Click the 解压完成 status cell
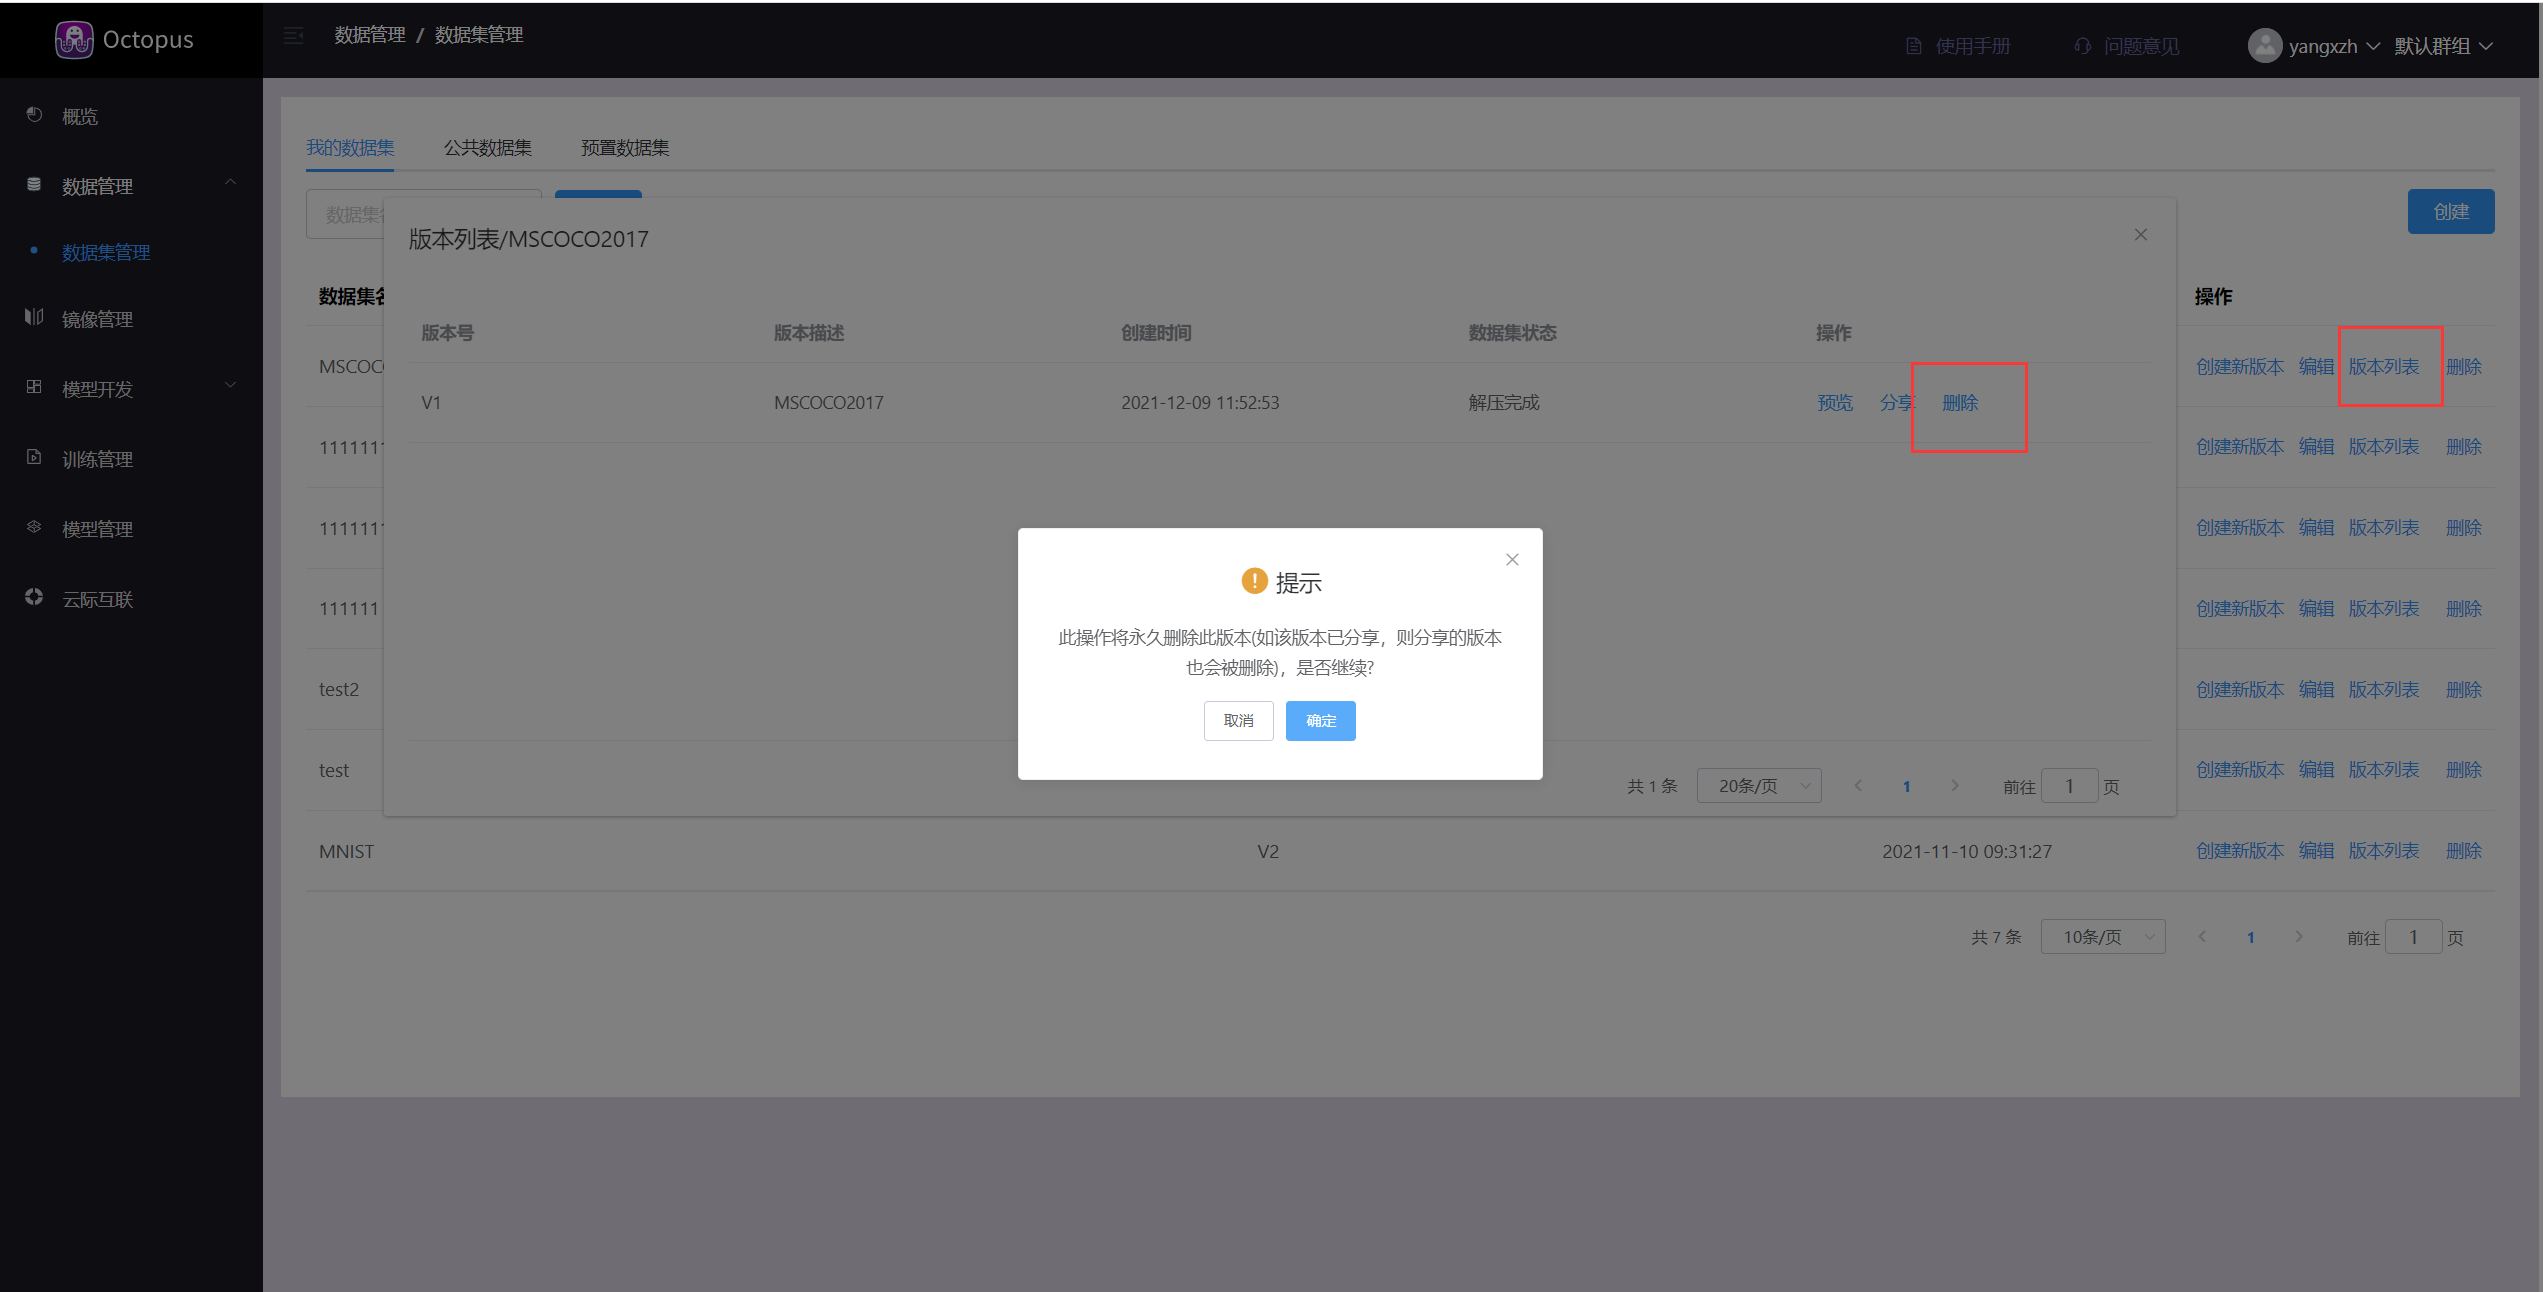Image resolution: width=2543 pixels, height=1292 pixels. click(x=1504, y=403)
